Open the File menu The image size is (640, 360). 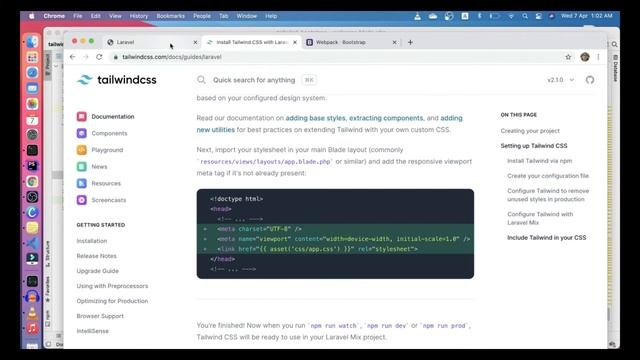click(78, 16)
